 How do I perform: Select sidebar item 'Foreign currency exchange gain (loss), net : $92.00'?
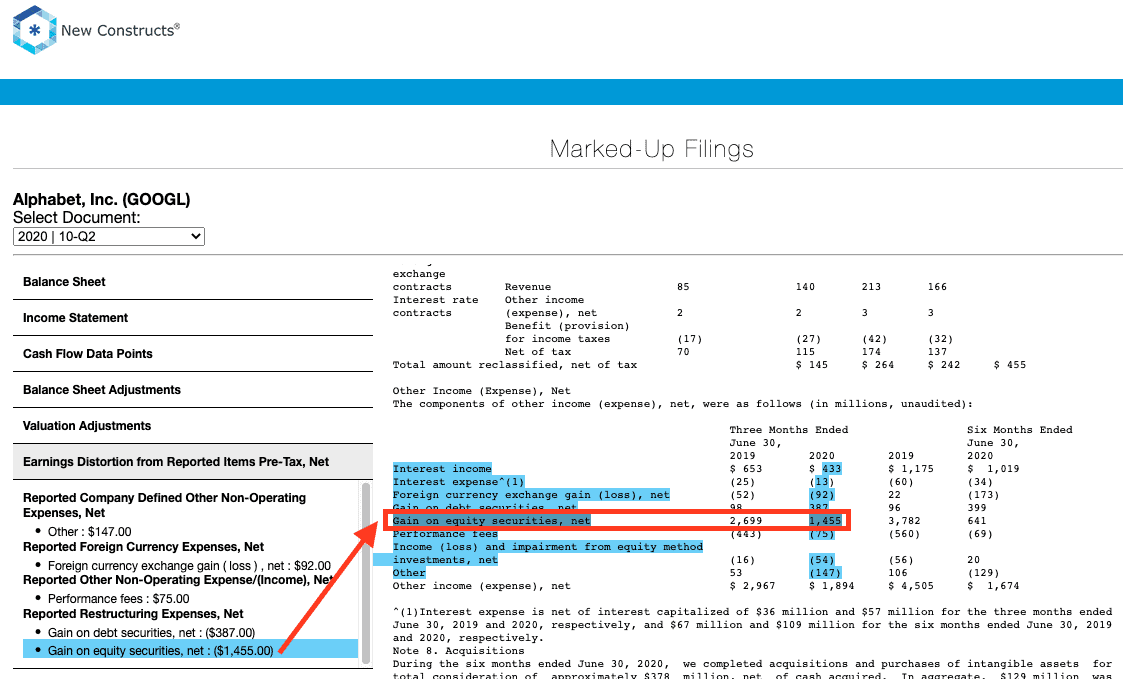click(189, 566)
